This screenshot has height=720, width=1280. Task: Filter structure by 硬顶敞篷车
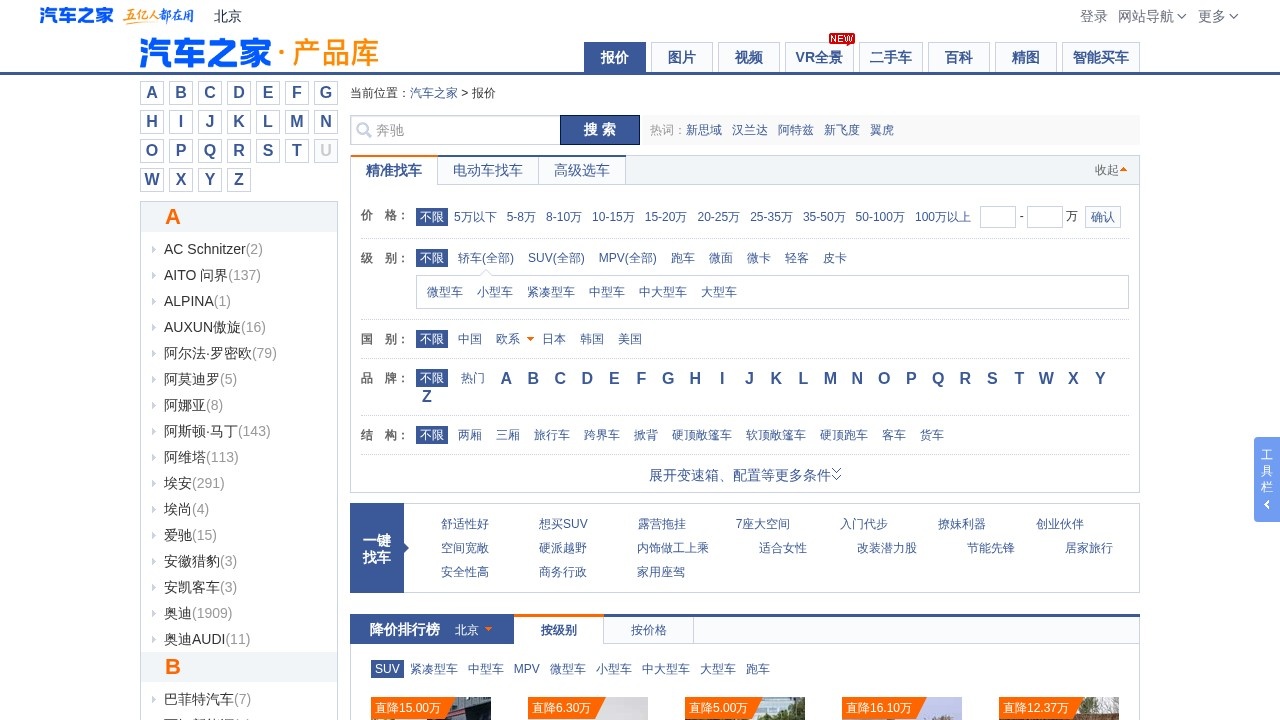pos(702,435)
